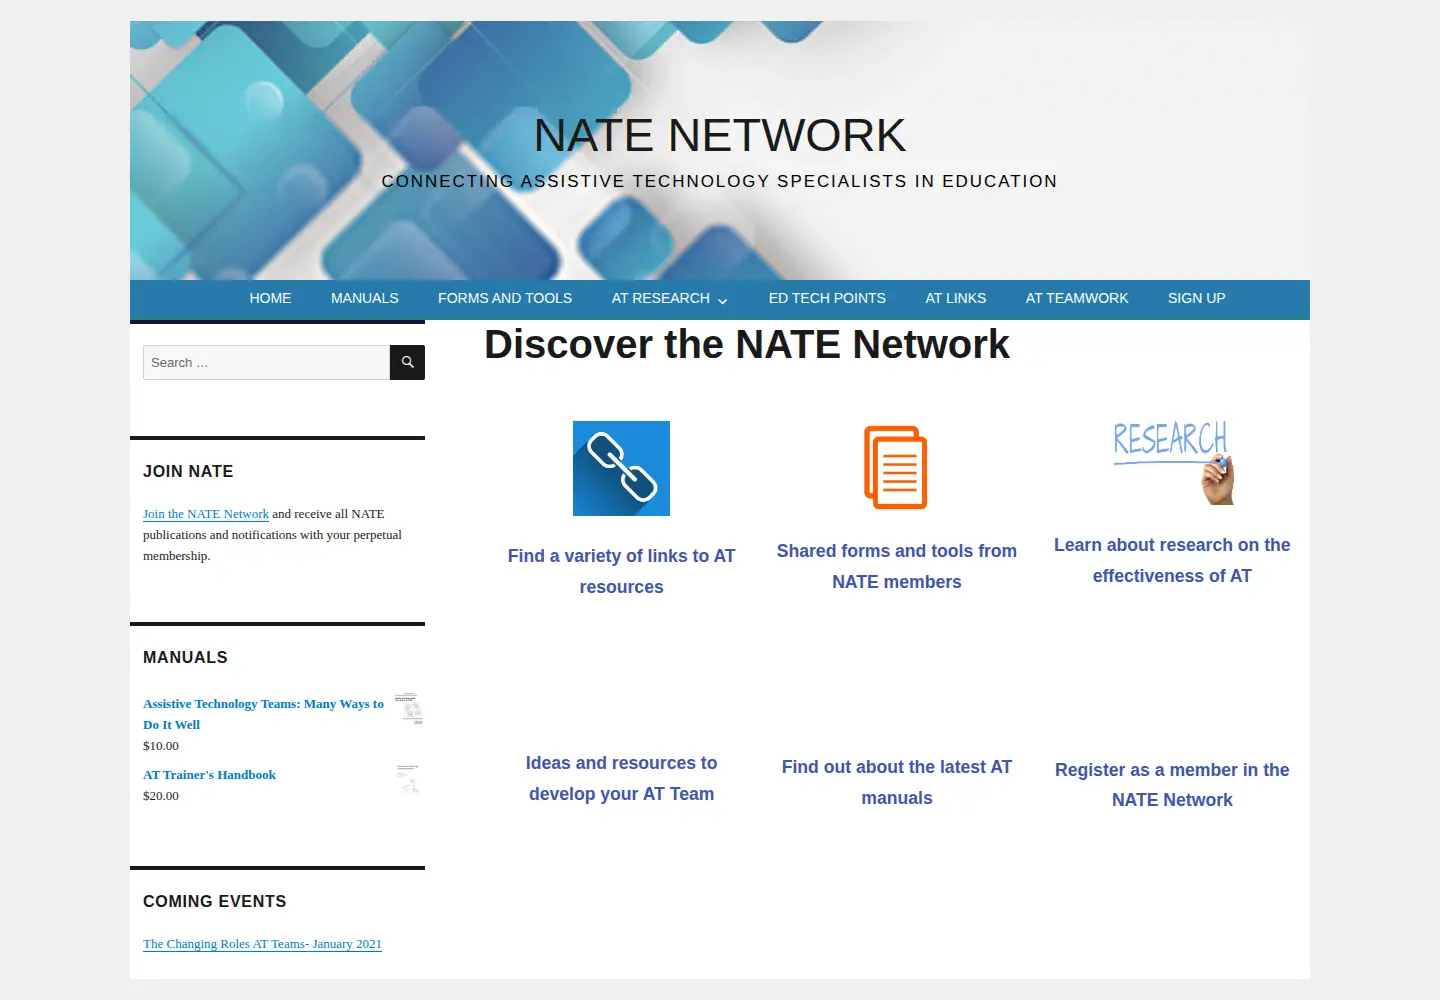The image size is (1440, 1000).
Task: Follow the Join the NATE Network link
Action: coord(206,514)
